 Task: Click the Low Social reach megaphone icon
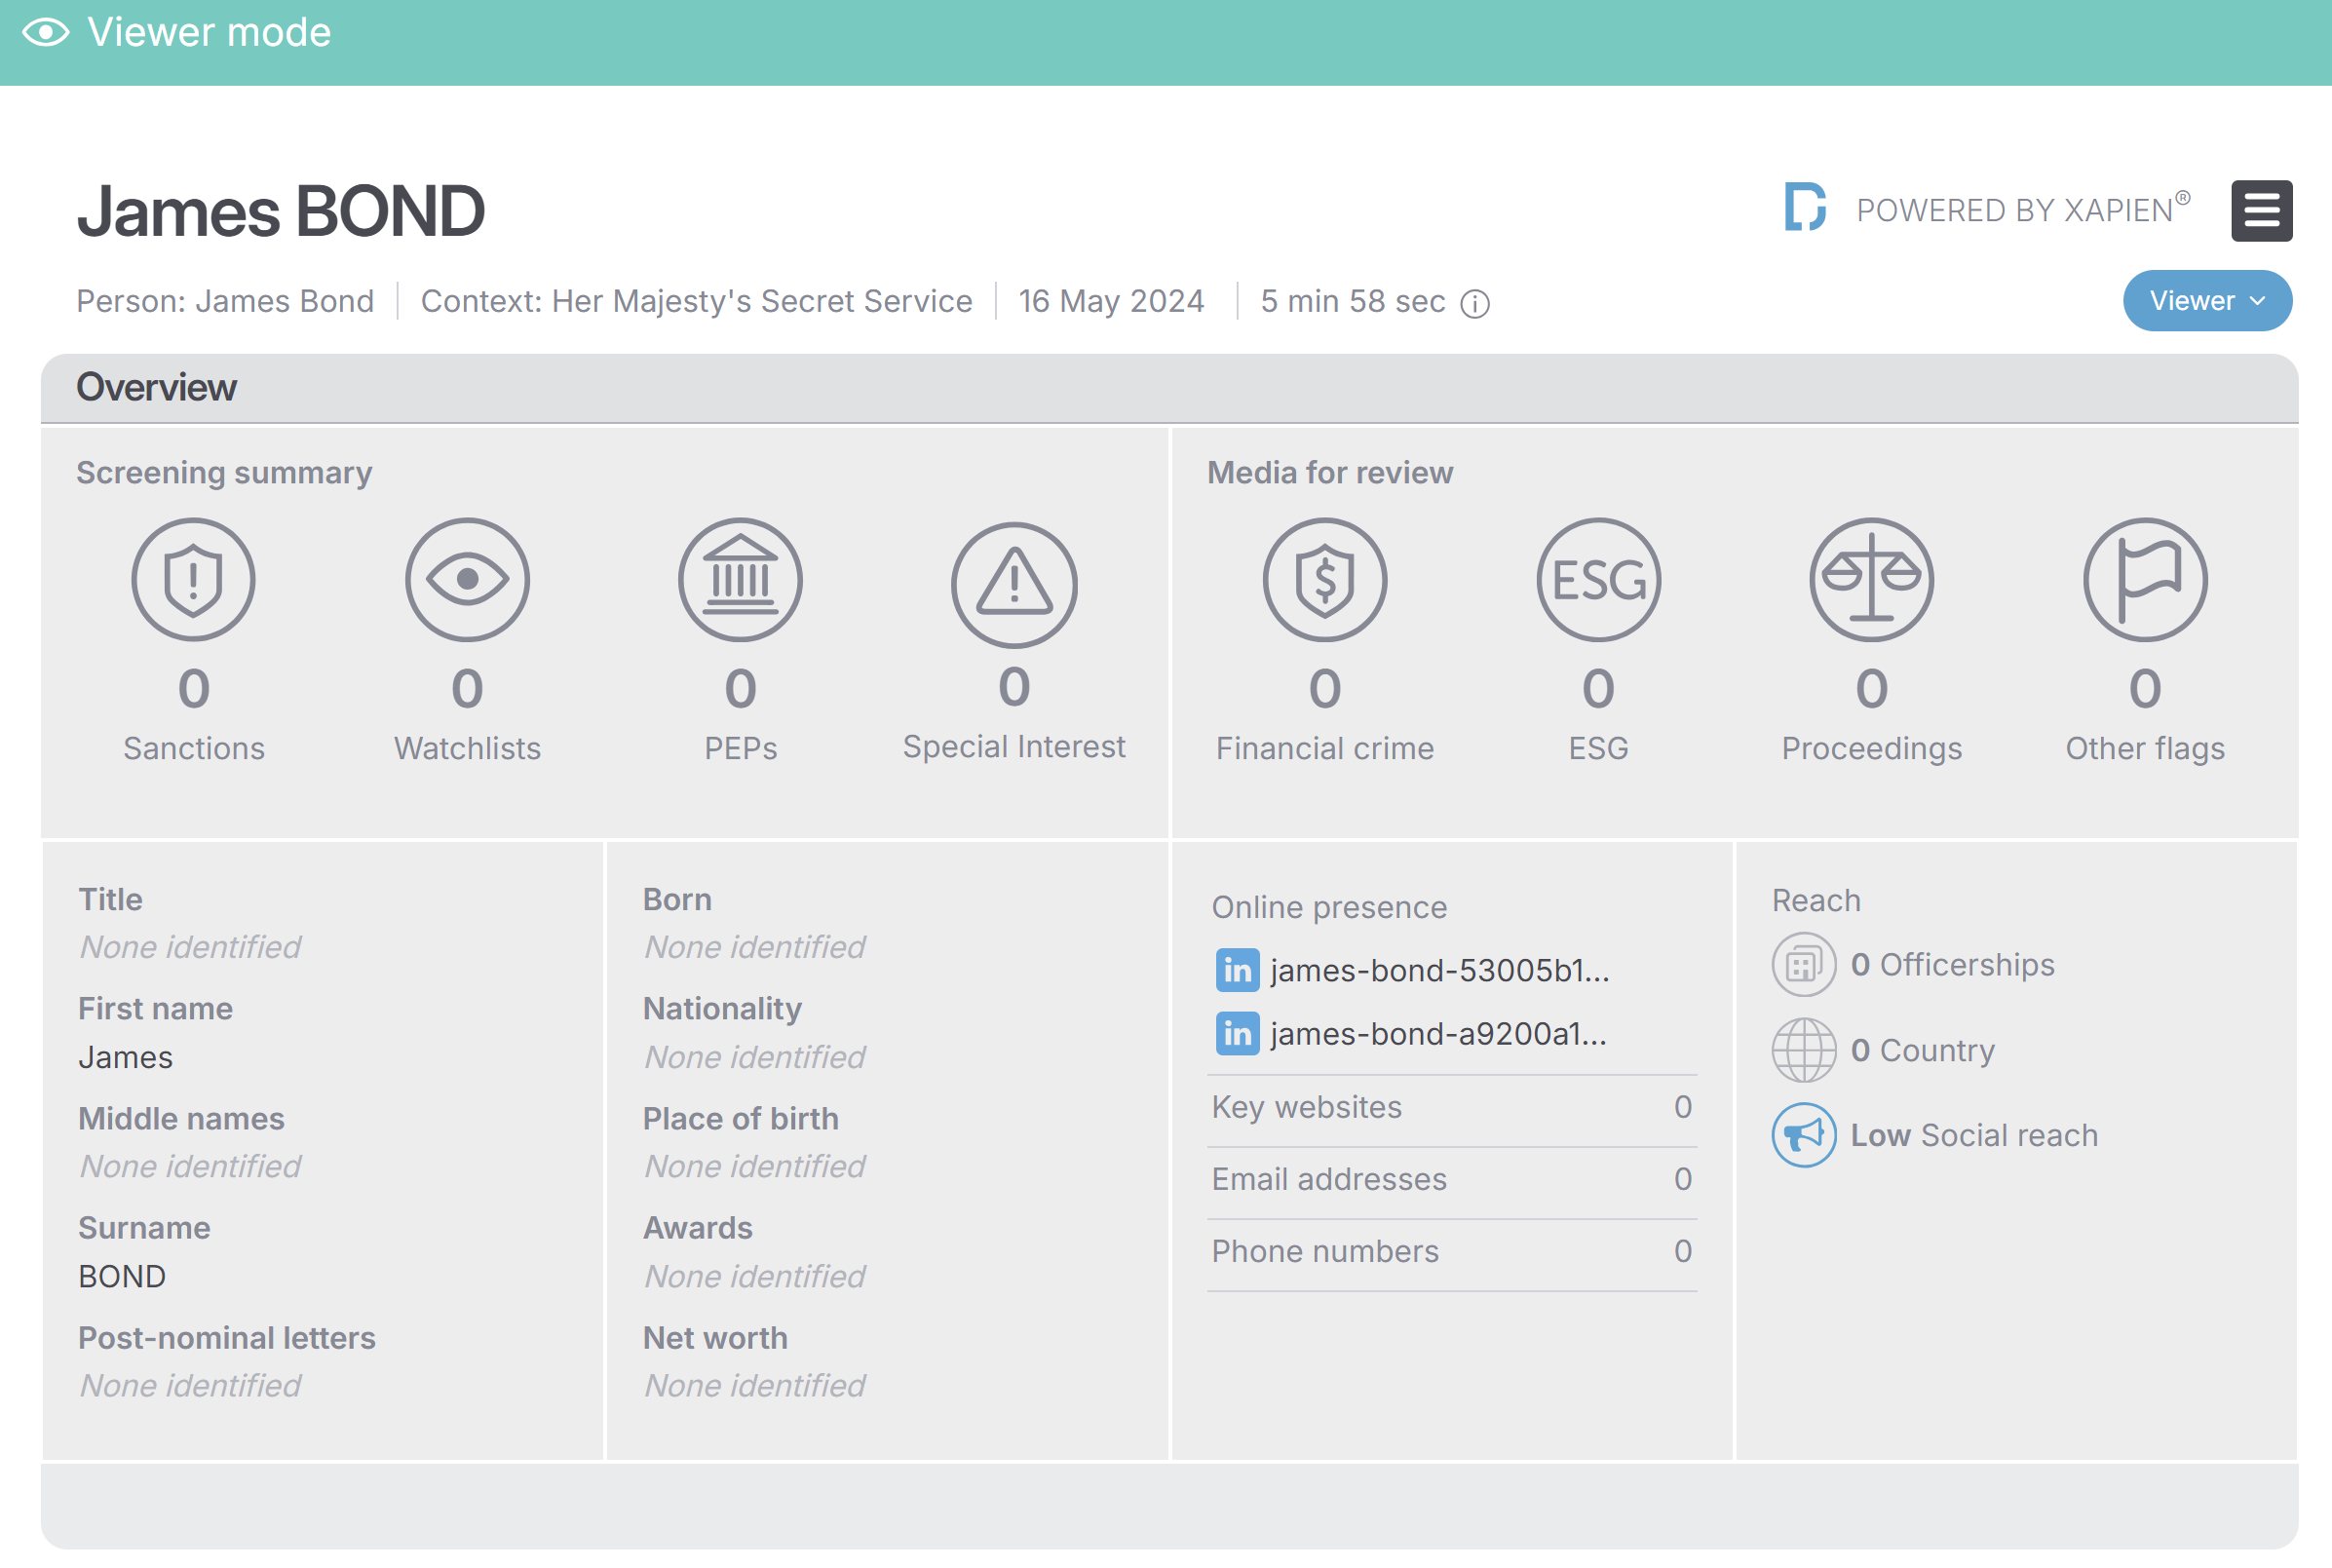(x=1803, y=1135)
